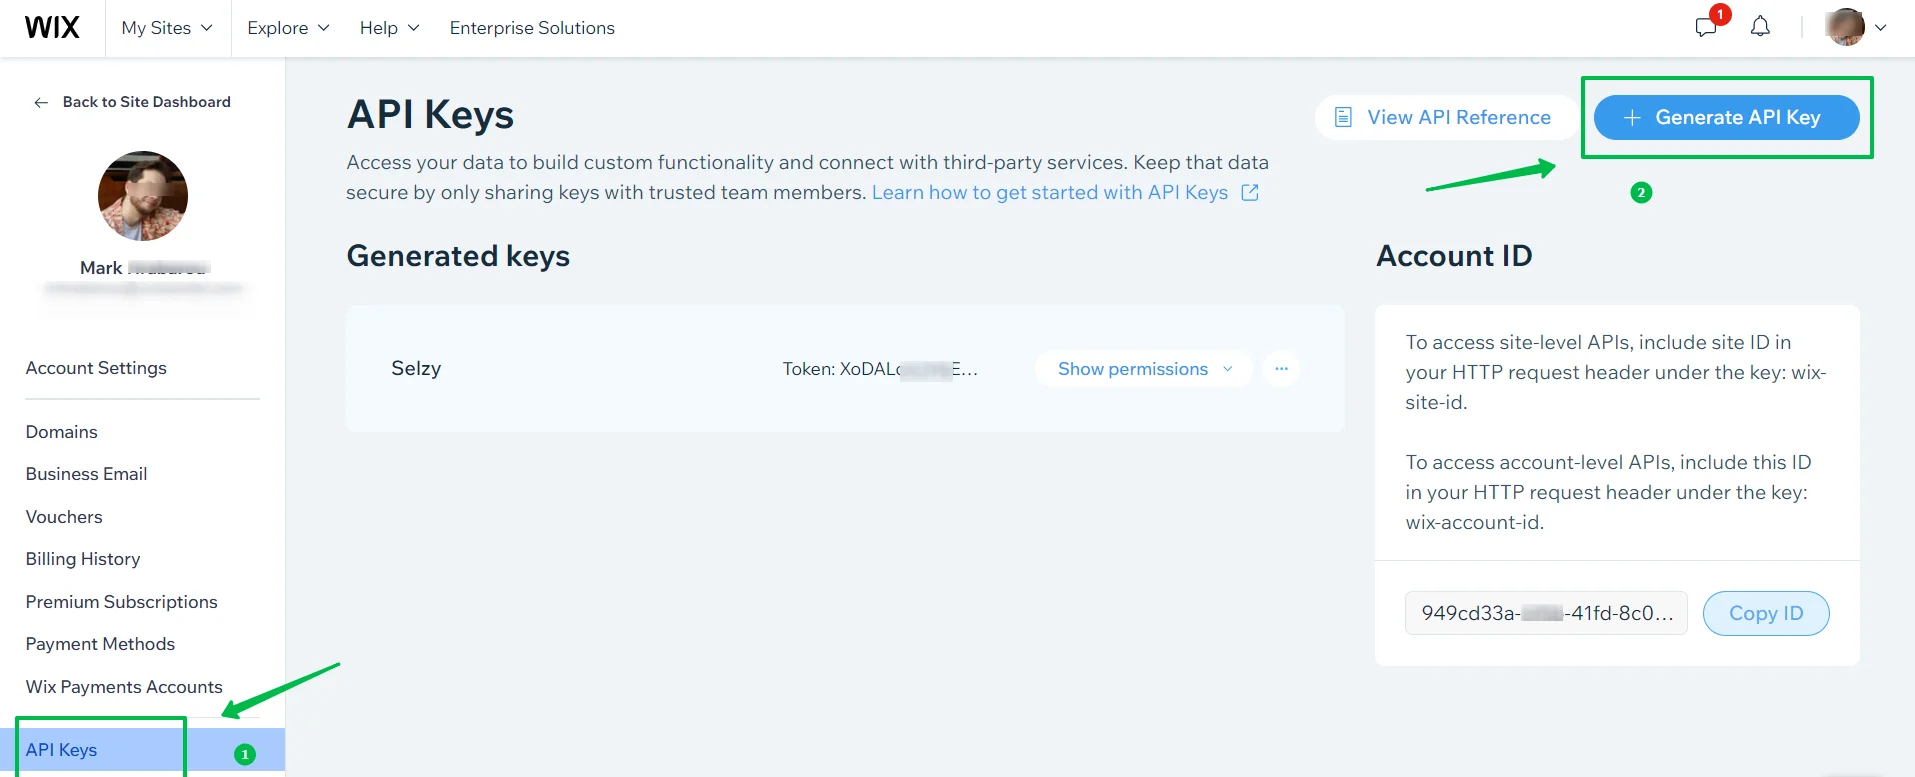The image size is (1915, 777).
Task: Open the Help dropdown
Action: pyautogui.click(x=388, y=28)
